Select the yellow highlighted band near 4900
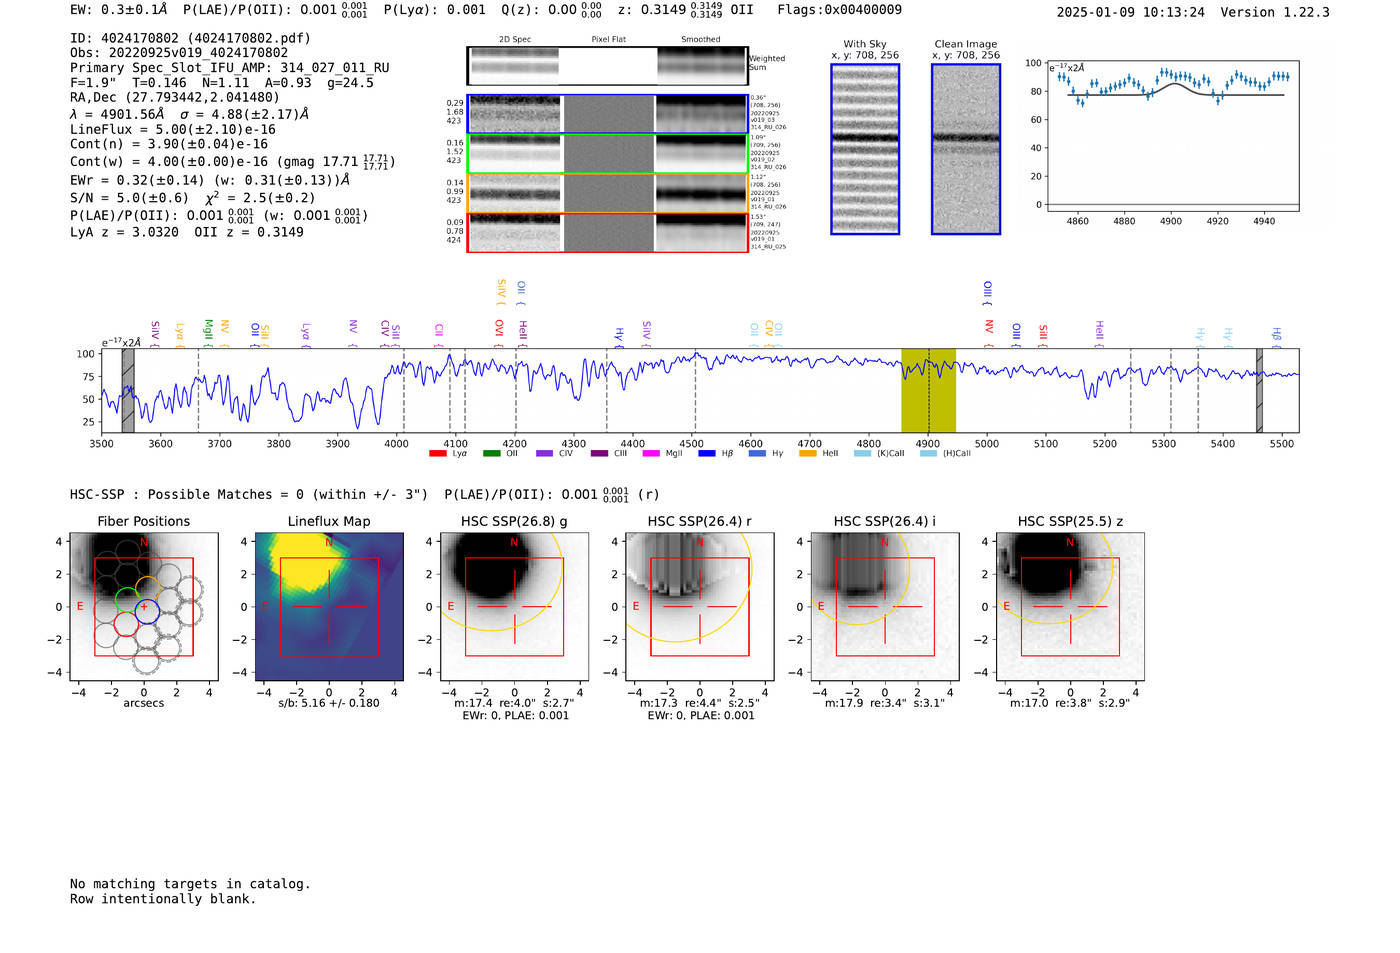 tap(928, 391)
